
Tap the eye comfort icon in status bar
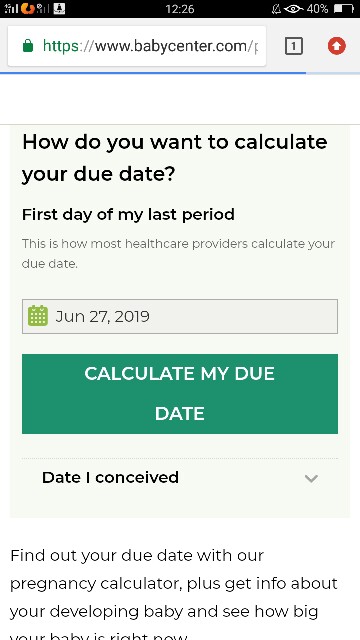(293, 9)
